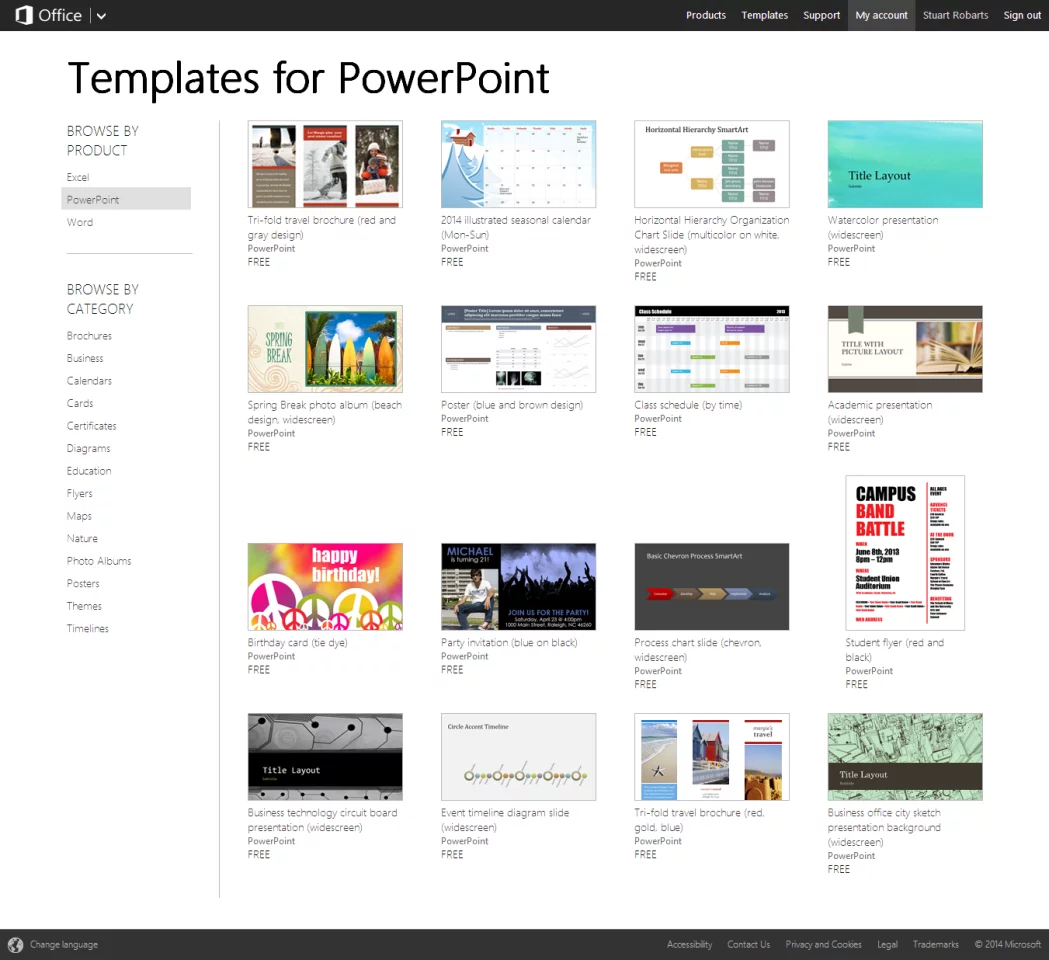Open the Support menu
The height and width of the screenshot is (960, 1049).
tap(821, 15)
